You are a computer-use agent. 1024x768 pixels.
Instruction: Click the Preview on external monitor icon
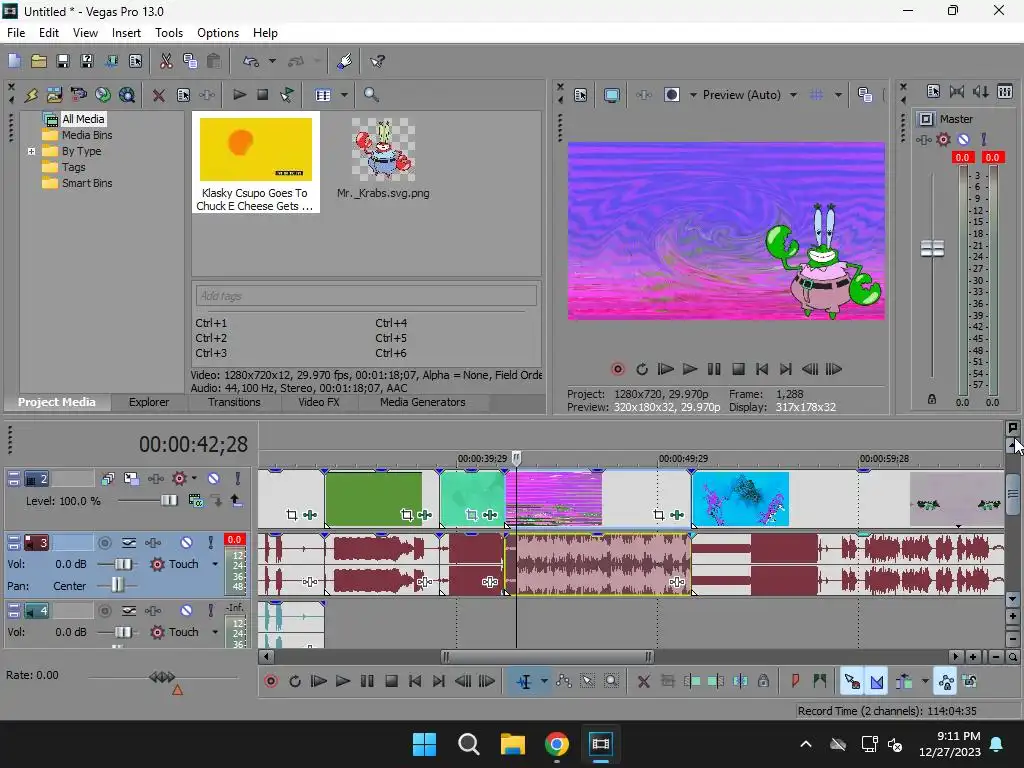pyautogui.click(x=611, y=95)
